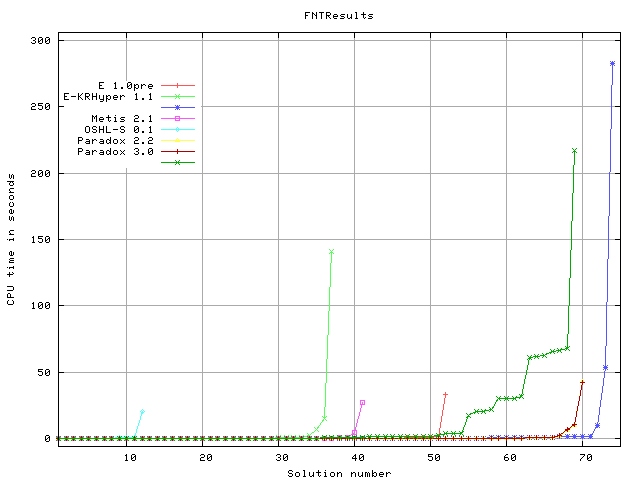This screenshot has height=480, width=640.
Task: Click the y-axis tick label 100
Action: (40, 306)
